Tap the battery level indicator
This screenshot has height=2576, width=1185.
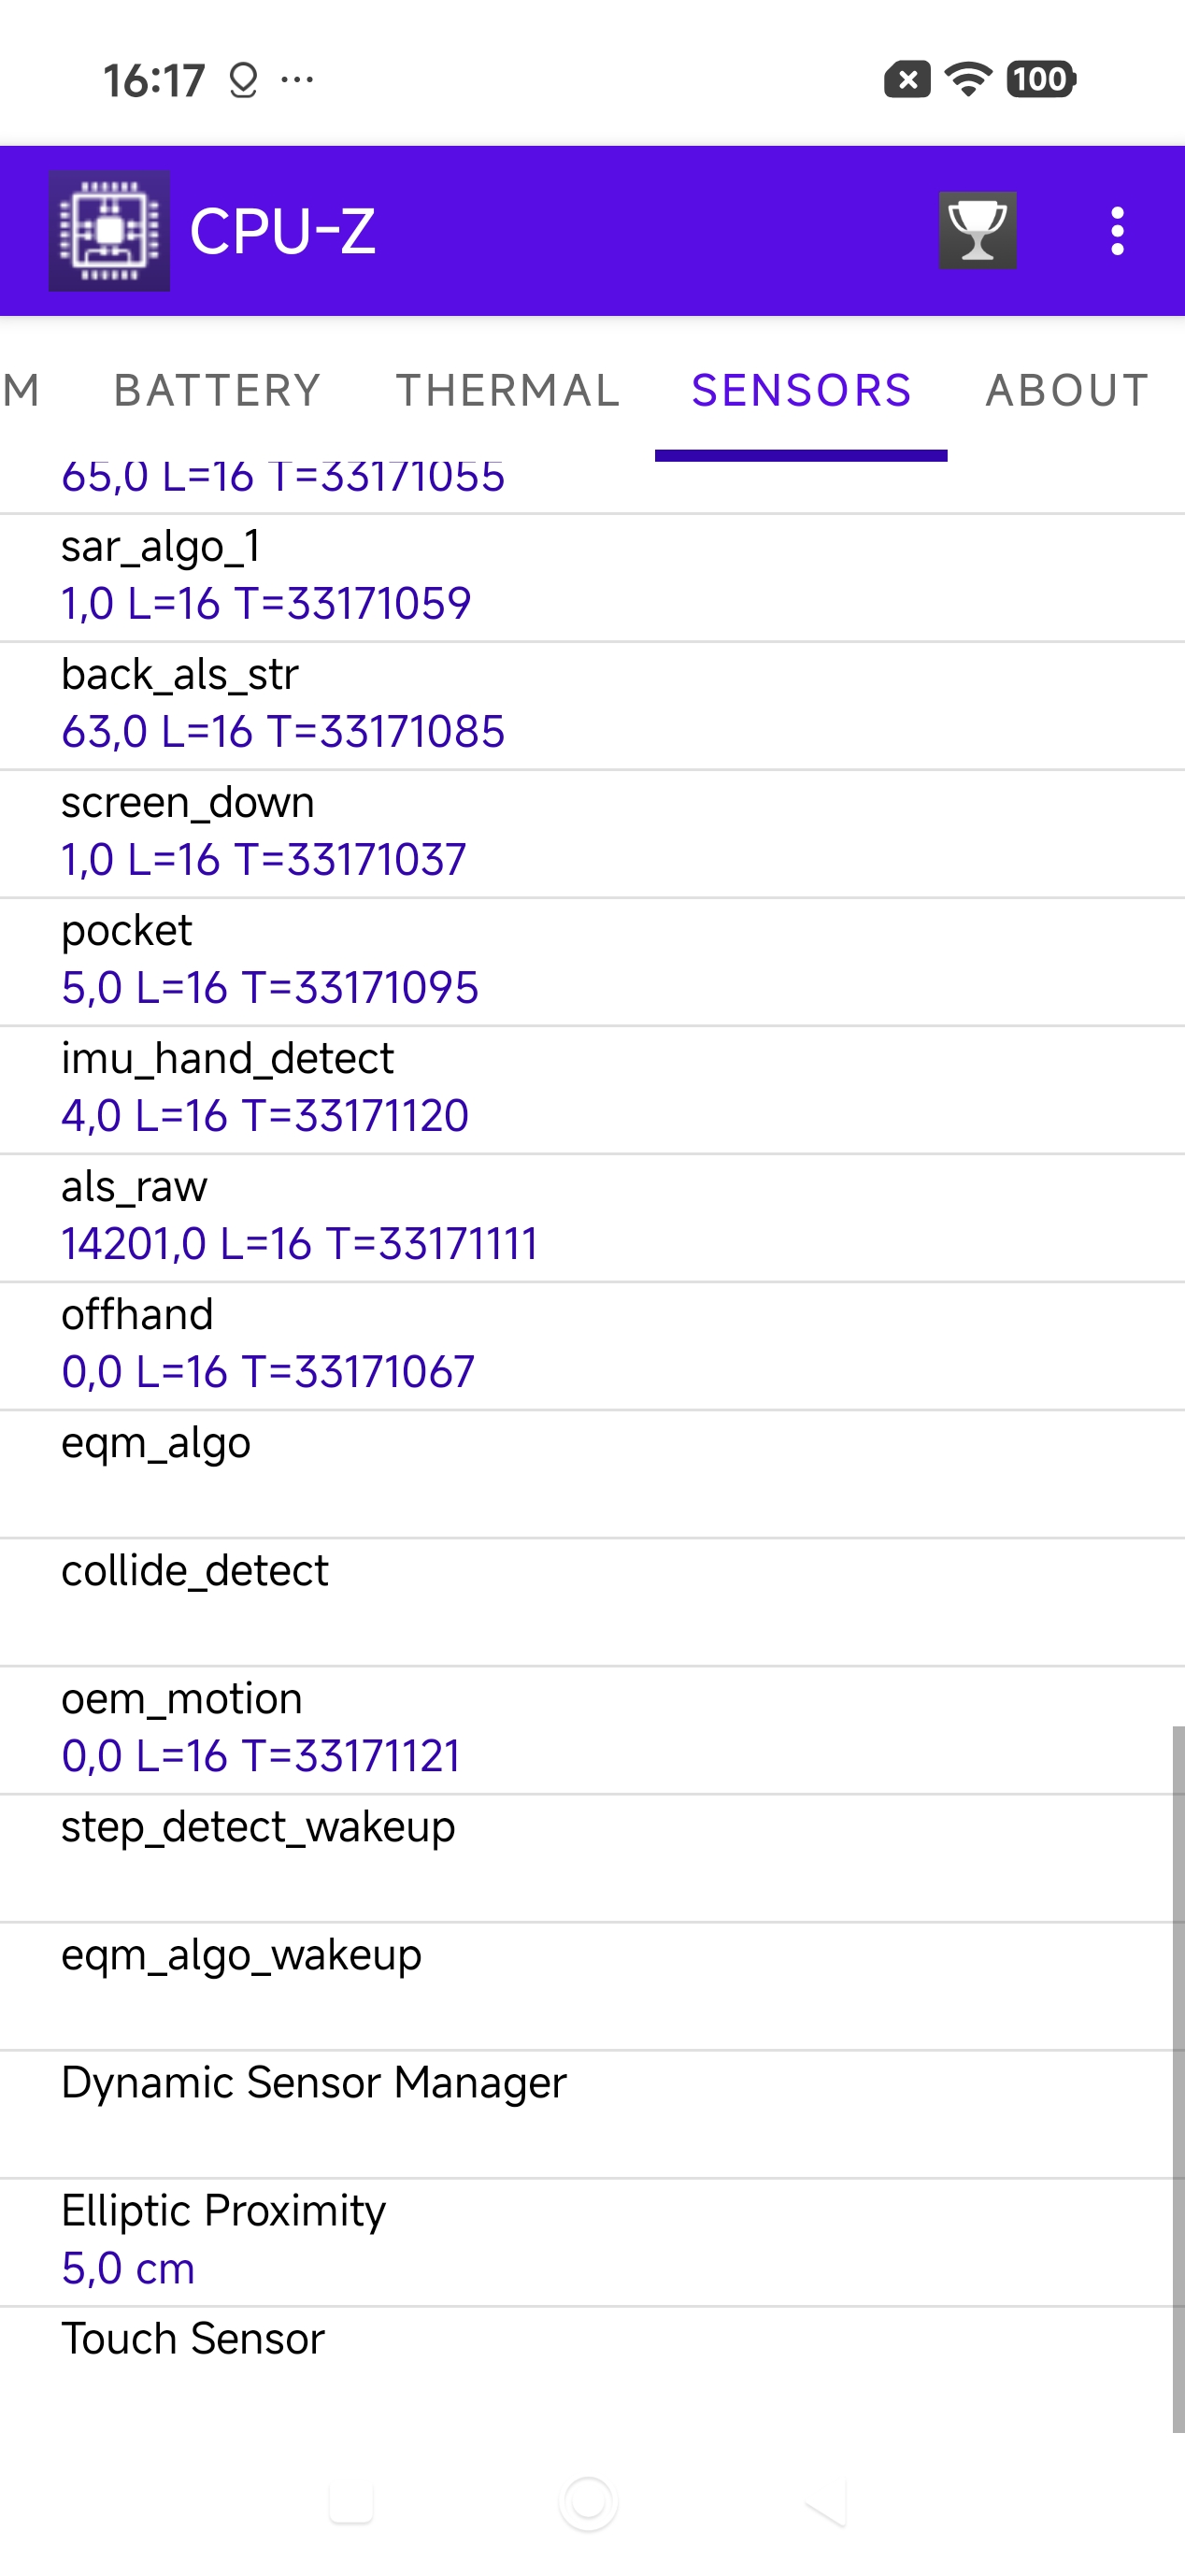(x=1041, y=79)
